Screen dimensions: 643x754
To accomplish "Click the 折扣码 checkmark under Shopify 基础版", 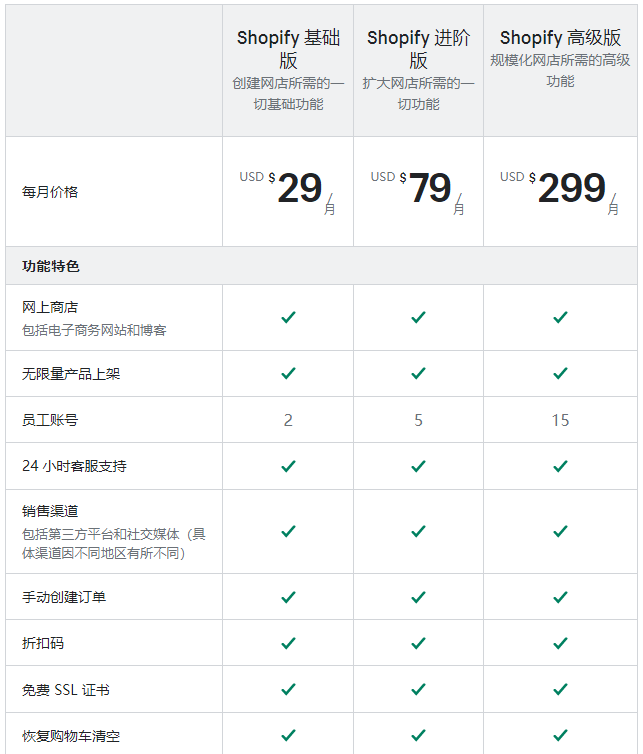I will [x=288, y=643].
